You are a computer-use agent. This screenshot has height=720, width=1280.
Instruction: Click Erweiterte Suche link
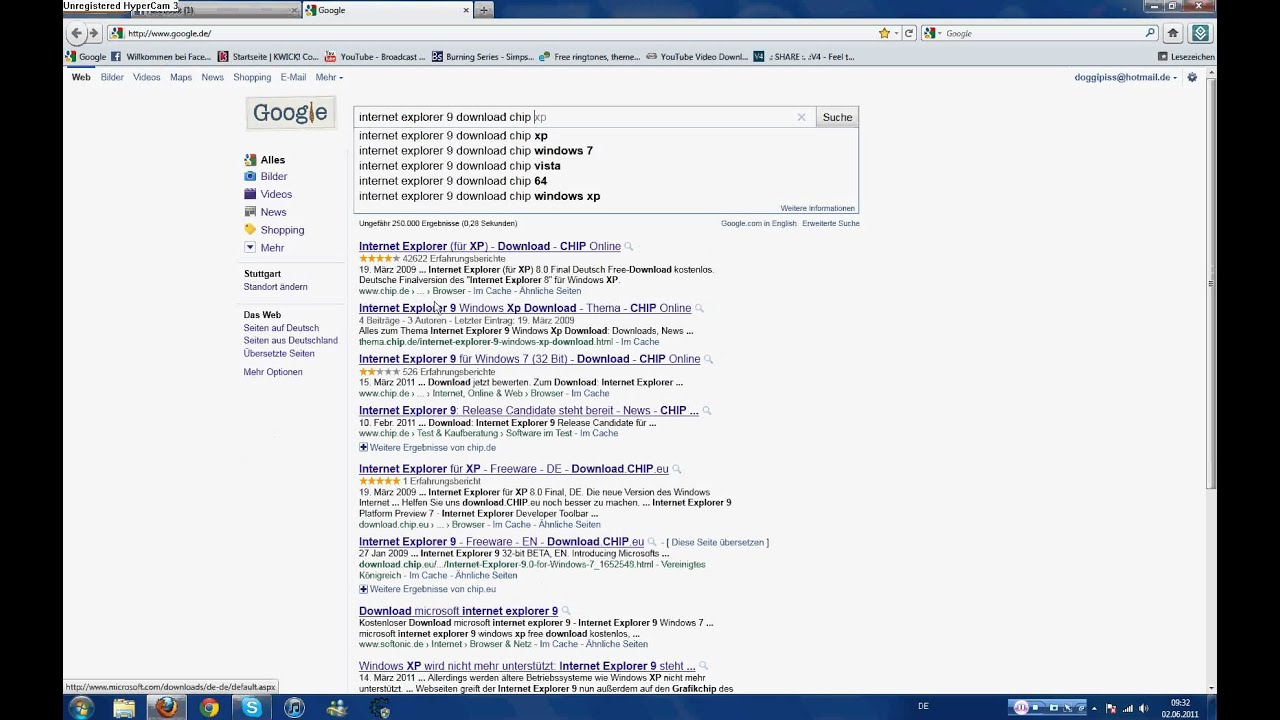coord(831,224)
